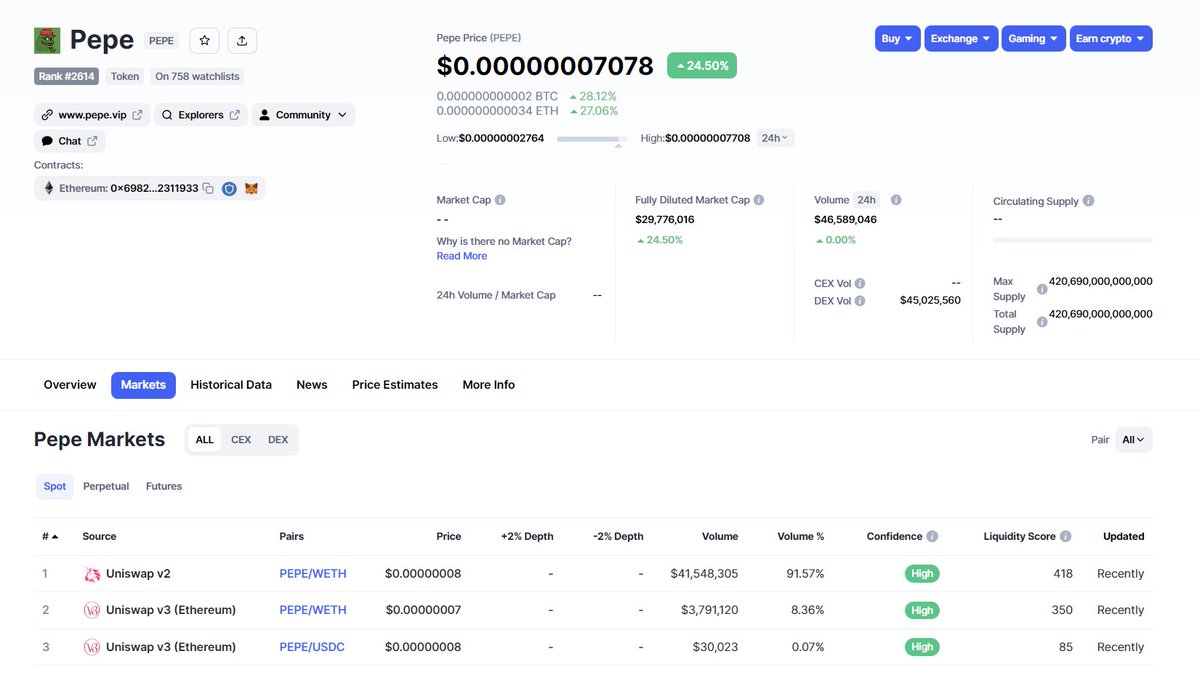Click the Chat speech bubble icon
This screenshot has width=1200, height=691.
[x=47, y=141]
